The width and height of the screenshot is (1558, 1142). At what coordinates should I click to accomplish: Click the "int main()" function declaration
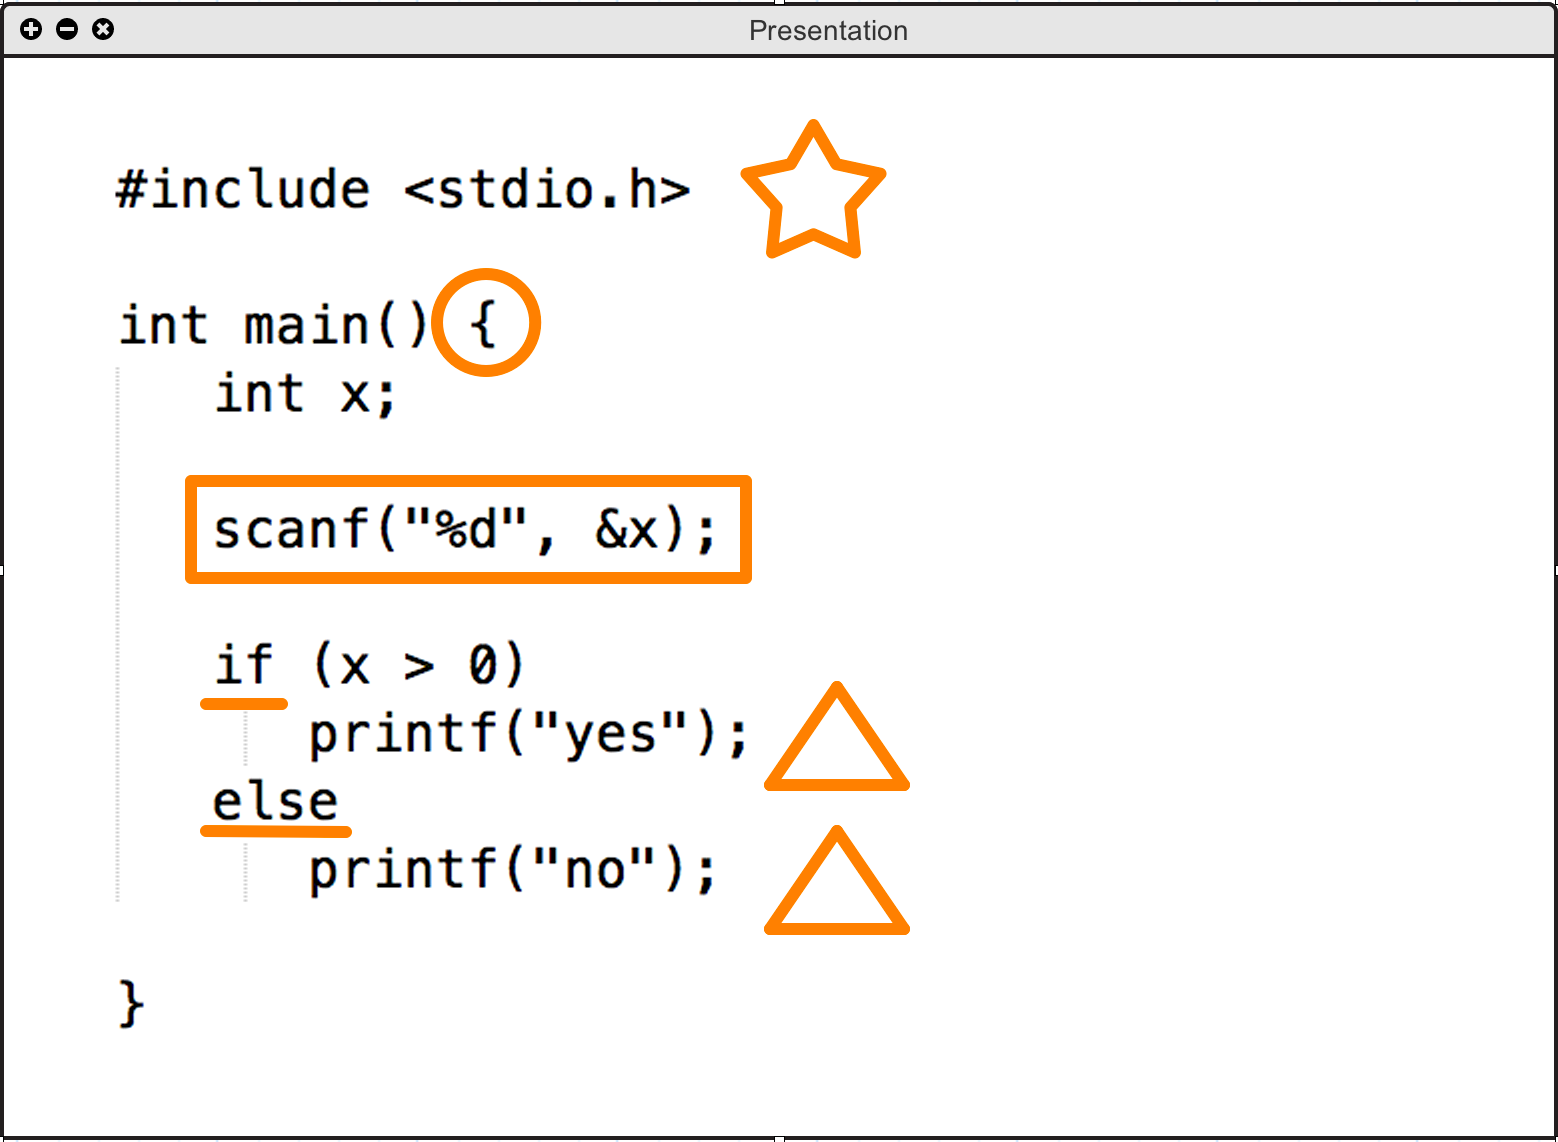point(273,326)
